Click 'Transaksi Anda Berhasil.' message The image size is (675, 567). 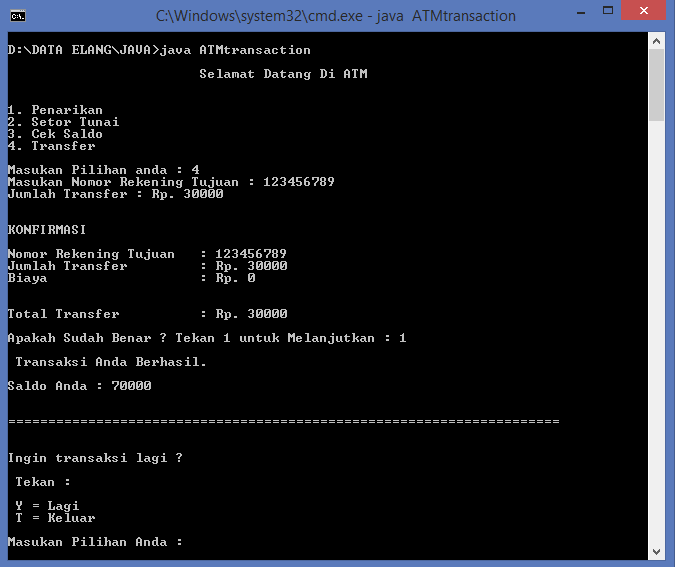(111, 362)
